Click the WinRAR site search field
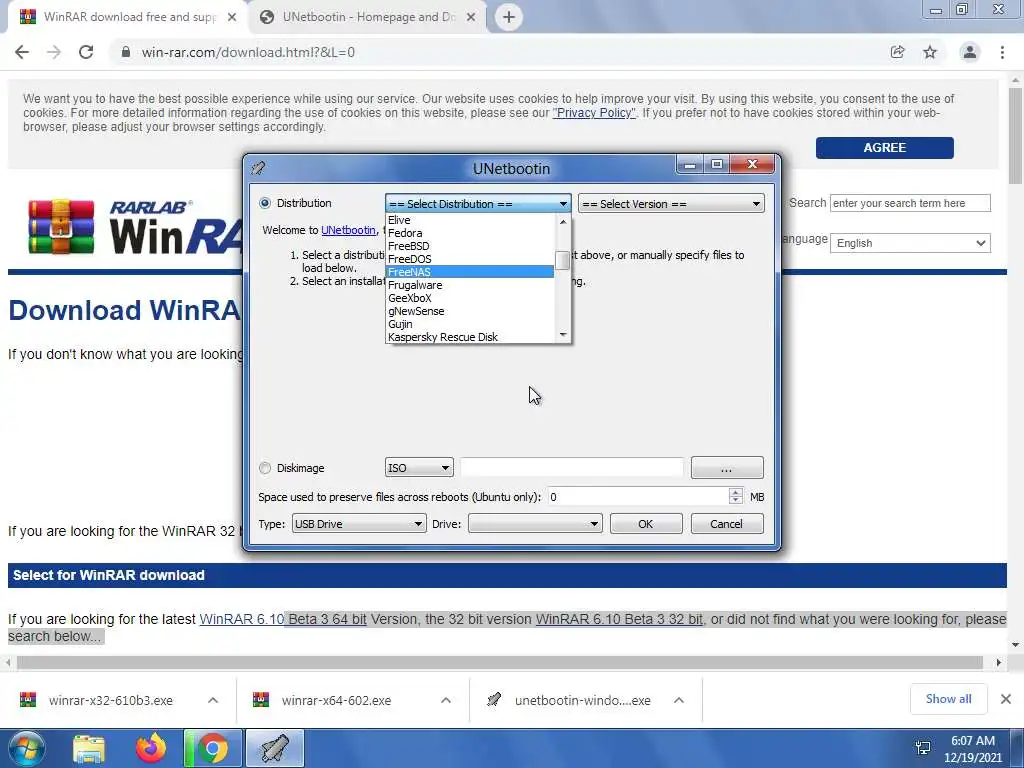 pos(910,203)
